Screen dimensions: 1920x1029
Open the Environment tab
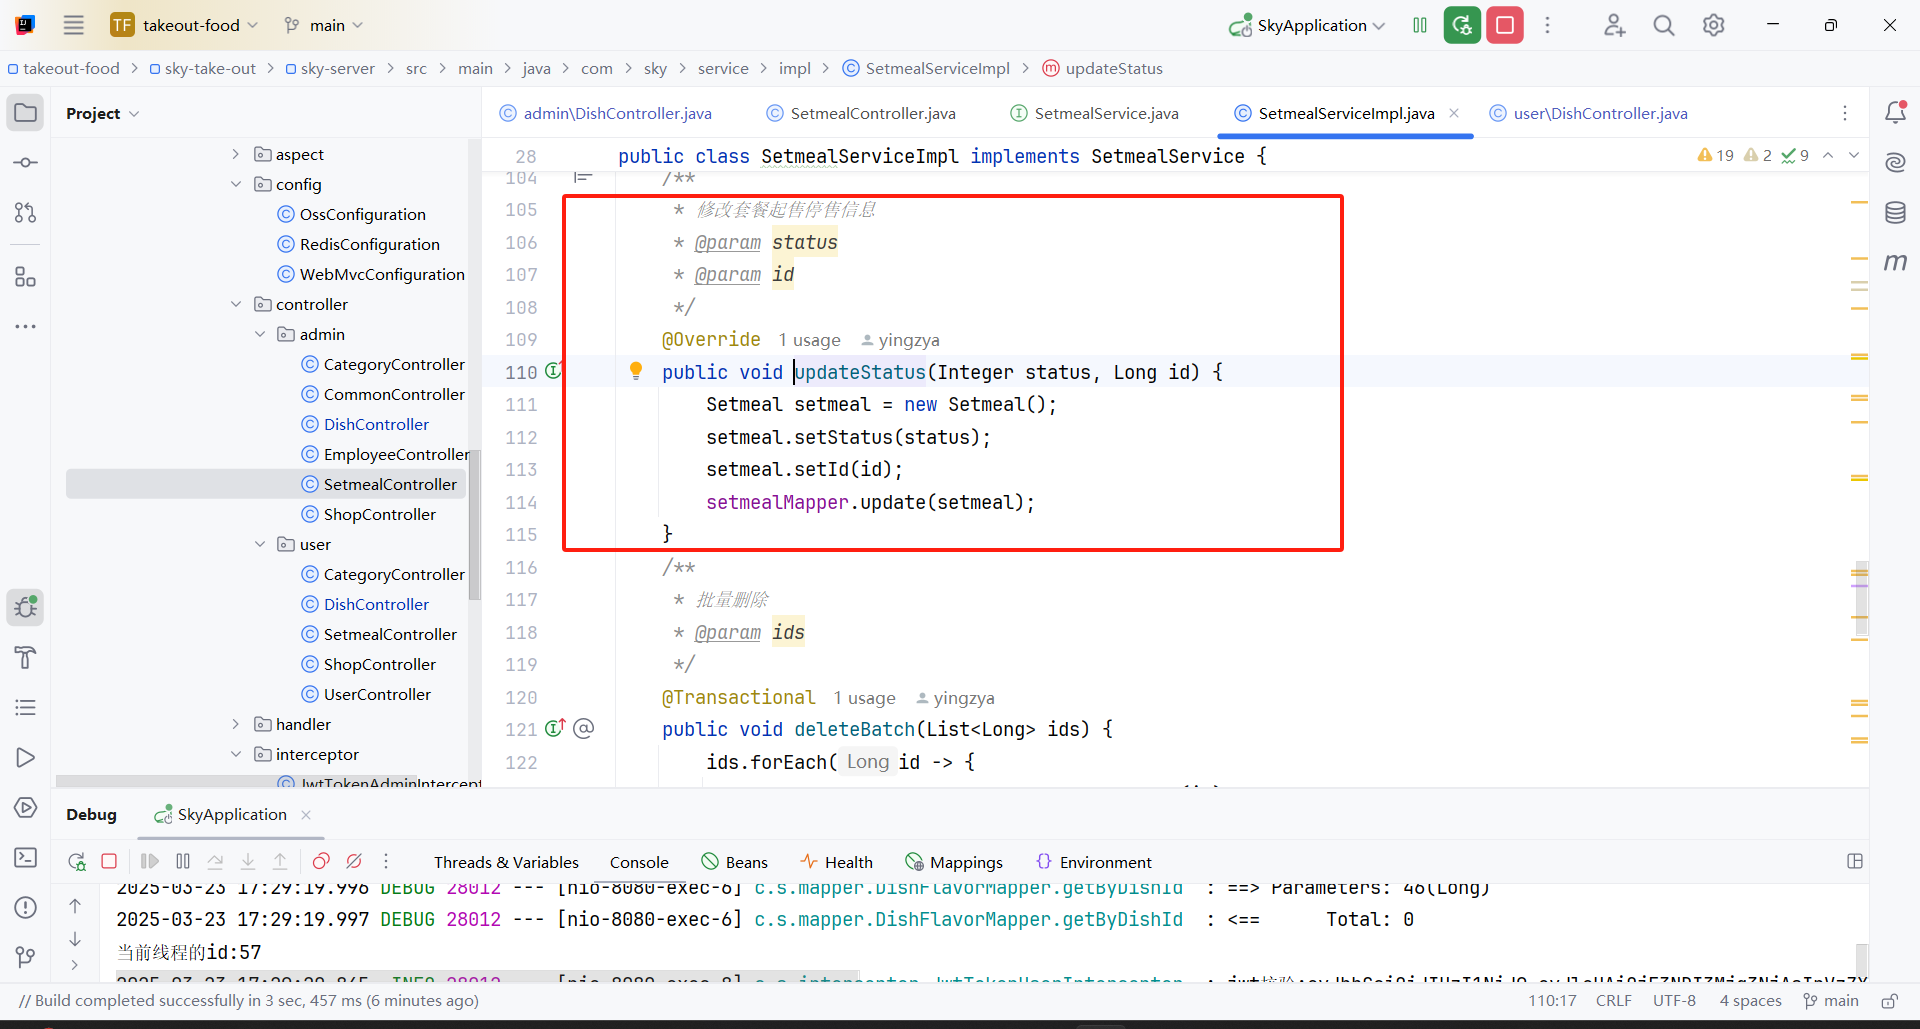pyautogui.click(x=1094, y=862)
